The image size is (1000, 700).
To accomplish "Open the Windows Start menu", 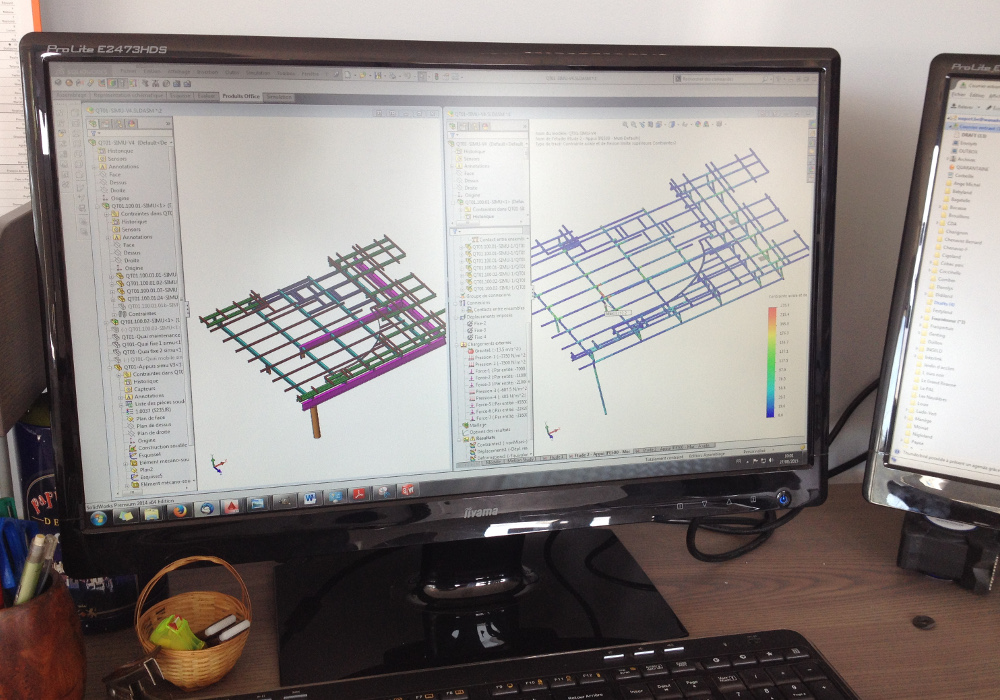I will point(99,518).
